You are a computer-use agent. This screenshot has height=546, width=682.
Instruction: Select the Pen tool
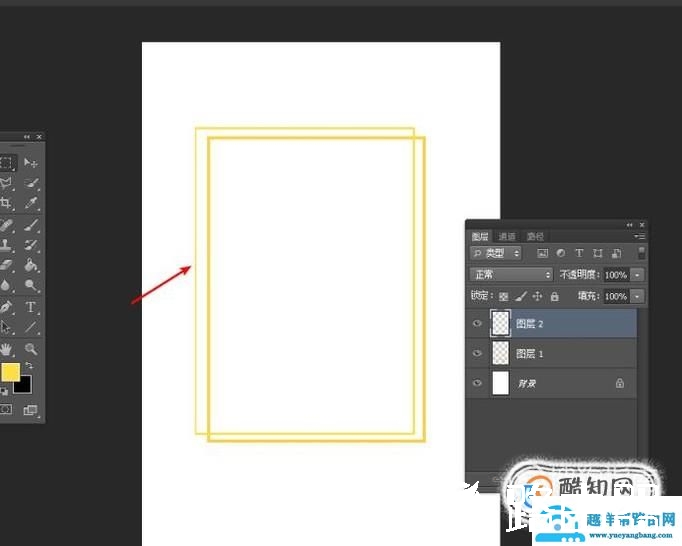pyautogui.click(x=6, y=307)
